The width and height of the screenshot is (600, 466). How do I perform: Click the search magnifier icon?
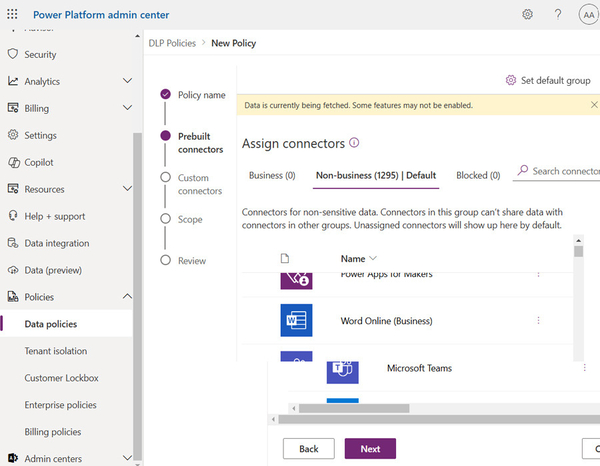(523, 170)
